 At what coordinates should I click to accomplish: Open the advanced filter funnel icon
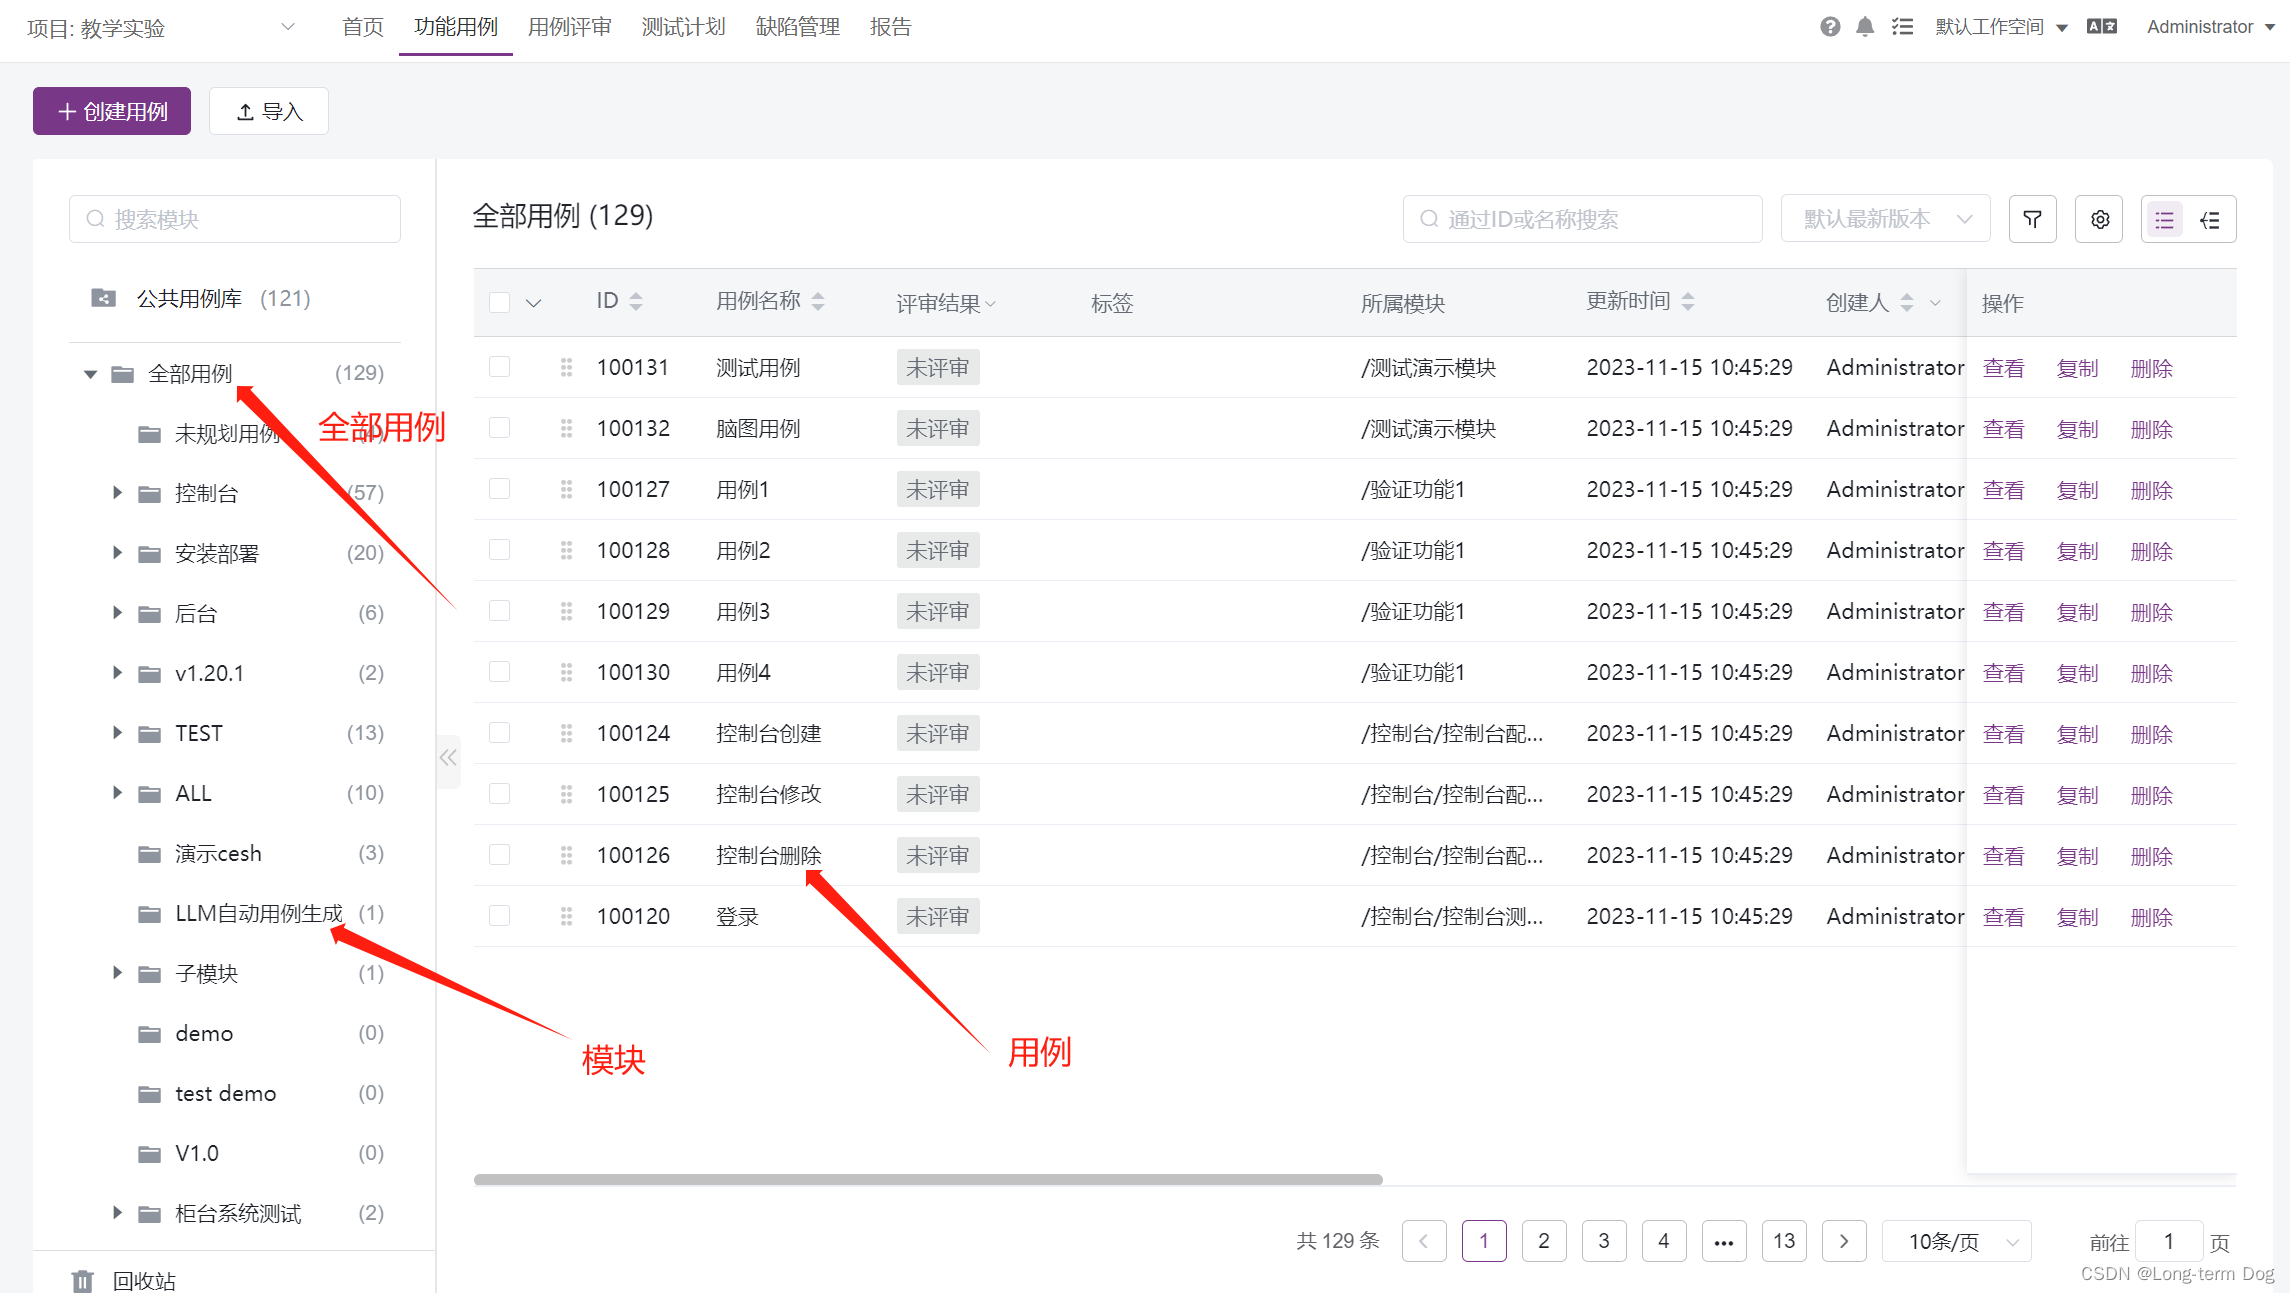coord(2032,219)
